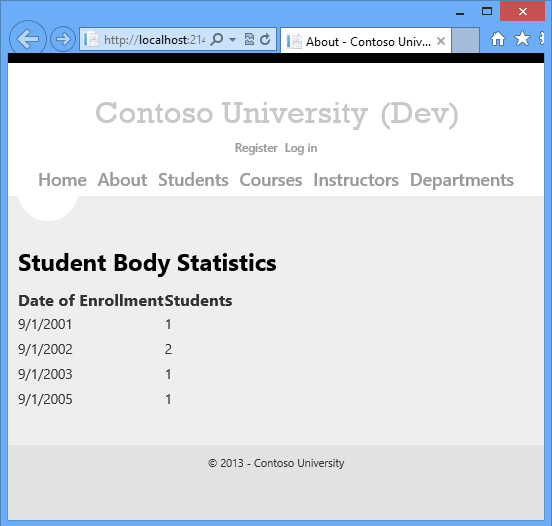Refresh the page with reload icon
Screen dimensions: 552x526
[x=265, y=39]
